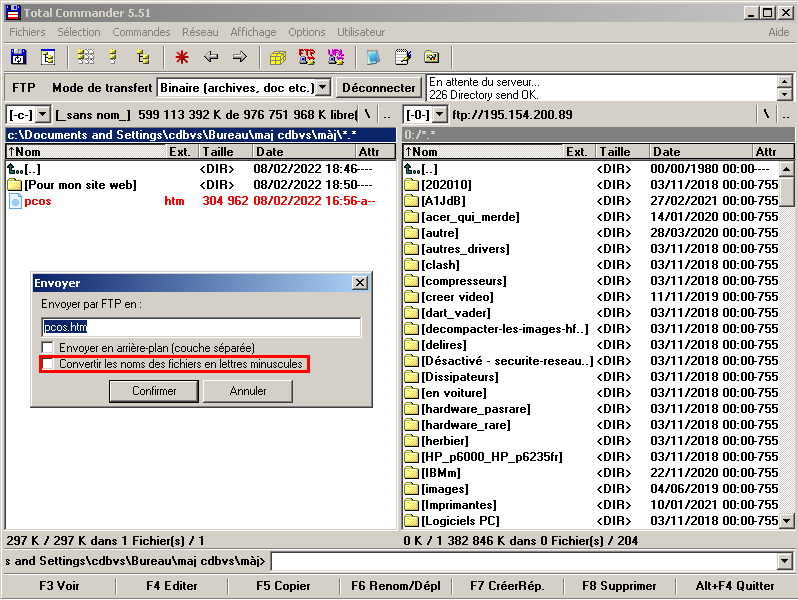Image resolution: width=798 pixels, height=600 pixels.
Task: Open the right drive [-0-] dropdown
Action: [437, 115]
